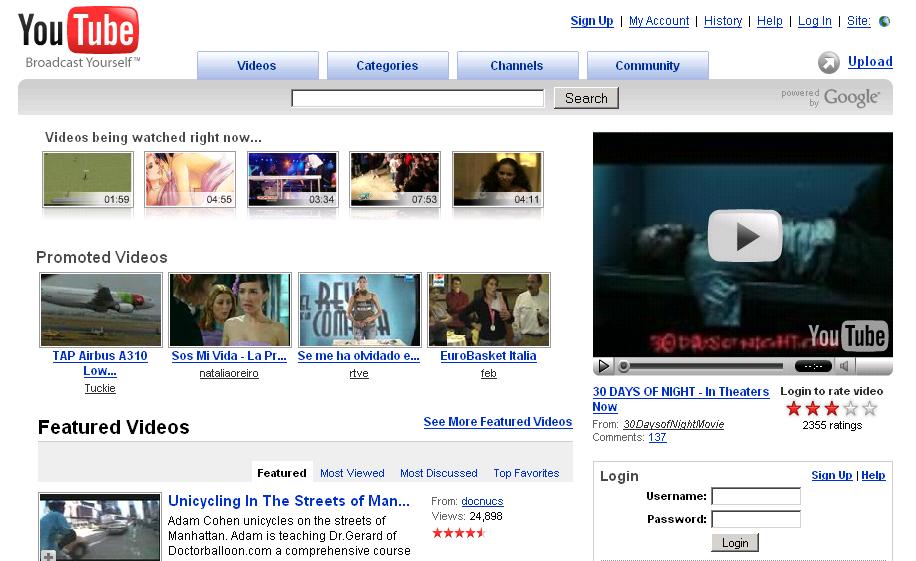The width and height of the screenshot is (916, 561).
Task: Rate the video with the fifth star
Action: (x=869, y=408)
